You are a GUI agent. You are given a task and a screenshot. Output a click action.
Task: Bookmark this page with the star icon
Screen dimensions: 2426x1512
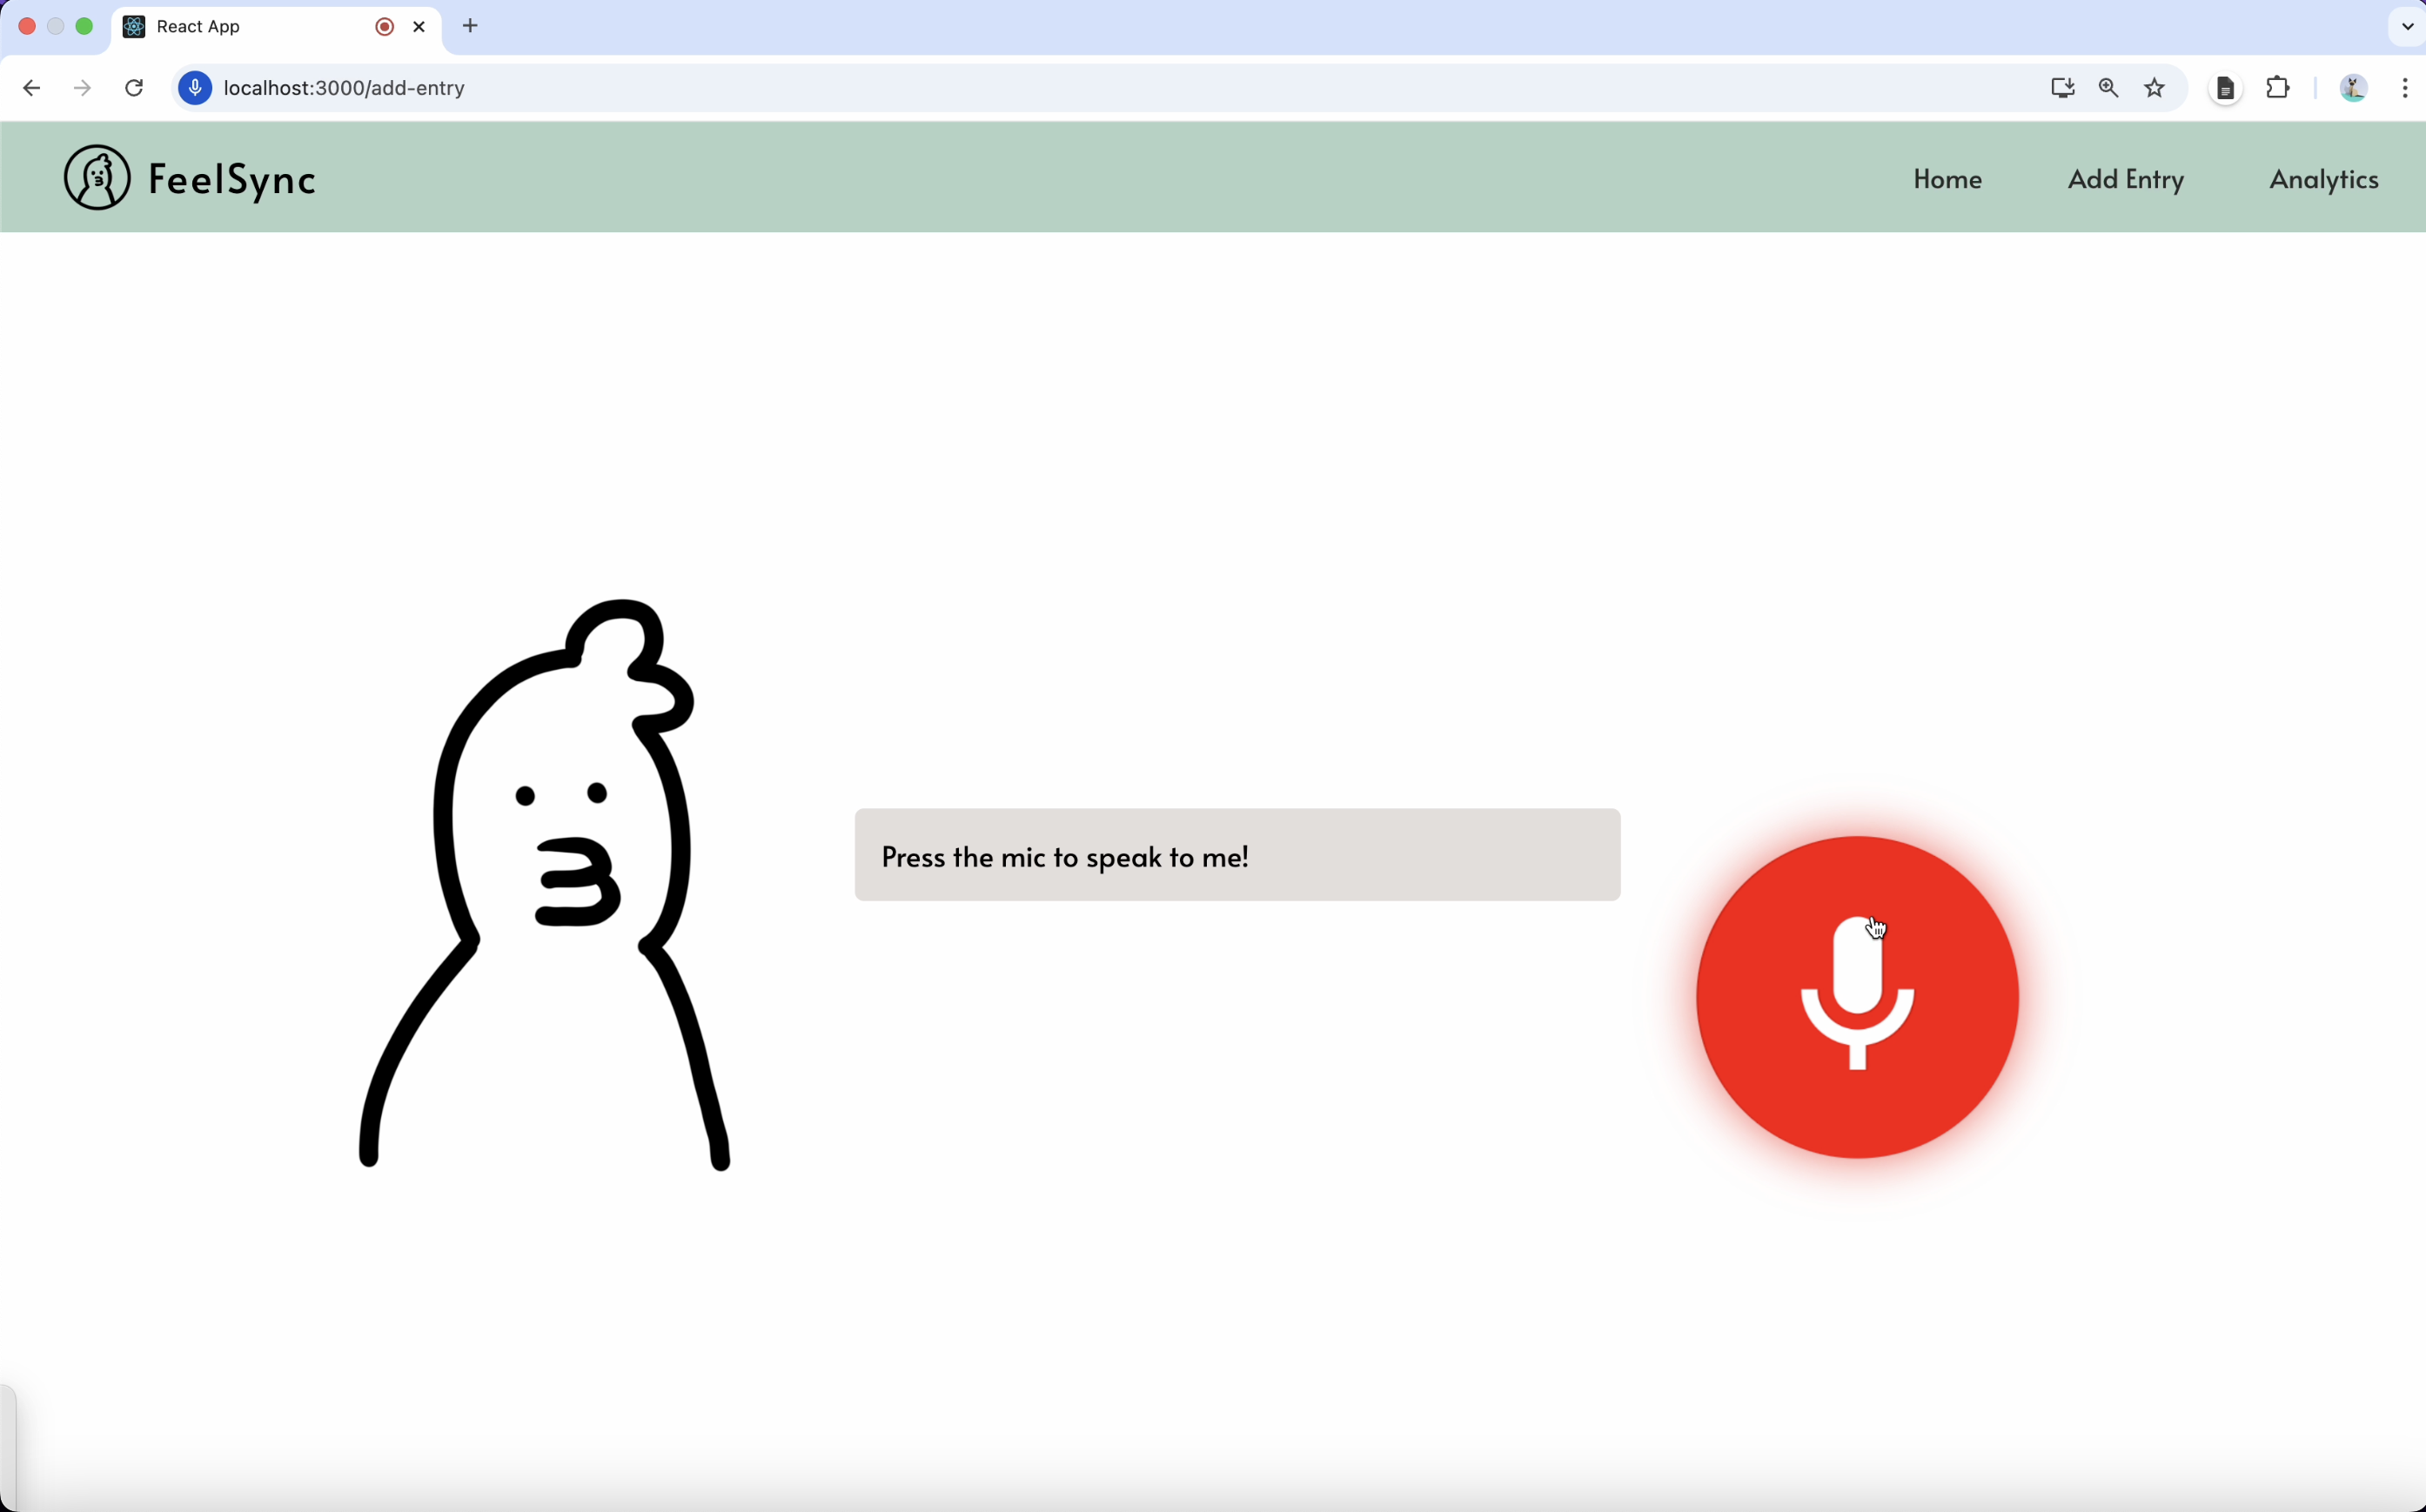(2155, 88)
